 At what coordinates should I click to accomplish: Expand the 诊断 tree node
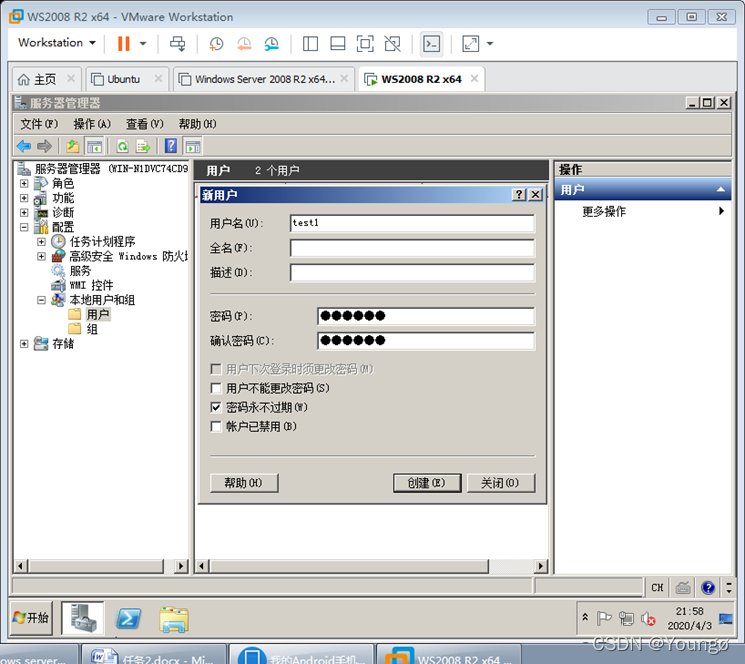pos(24,212)
